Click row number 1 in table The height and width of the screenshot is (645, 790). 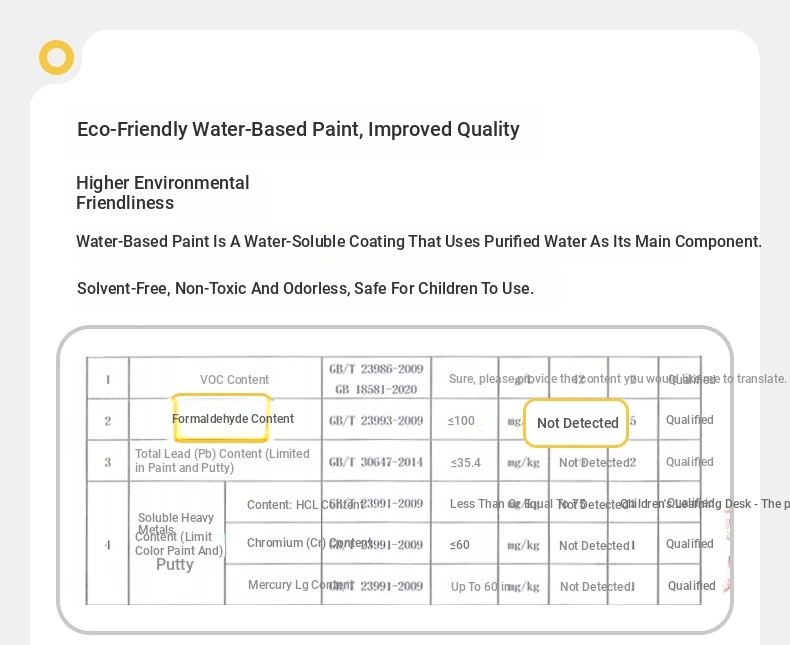pyautogui.click(x=108, y=379)
